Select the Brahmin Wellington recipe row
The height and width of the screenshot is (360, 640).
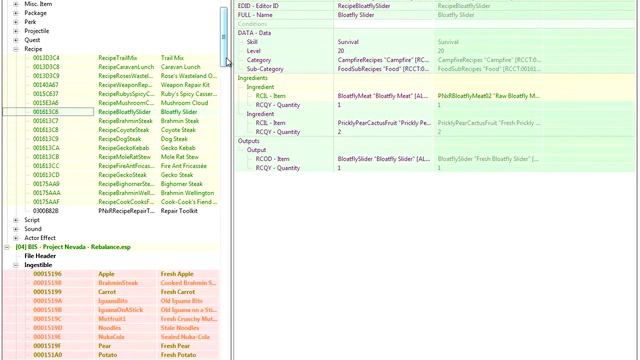(x=111, y=193)
